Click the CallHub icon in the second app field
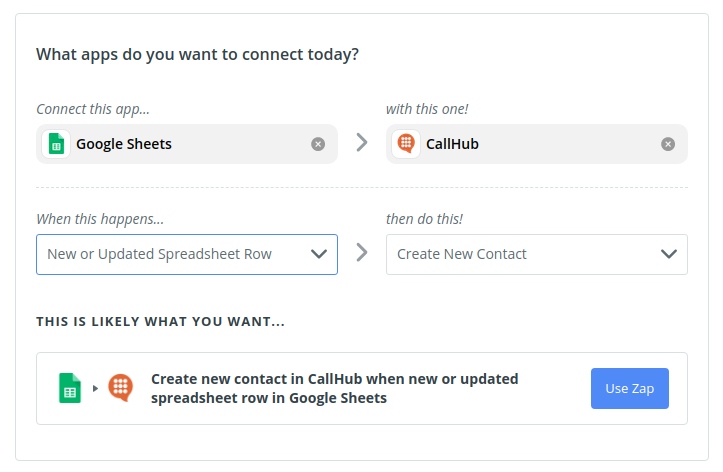Viewport: 723px width, 472px height. coord(406,144)
